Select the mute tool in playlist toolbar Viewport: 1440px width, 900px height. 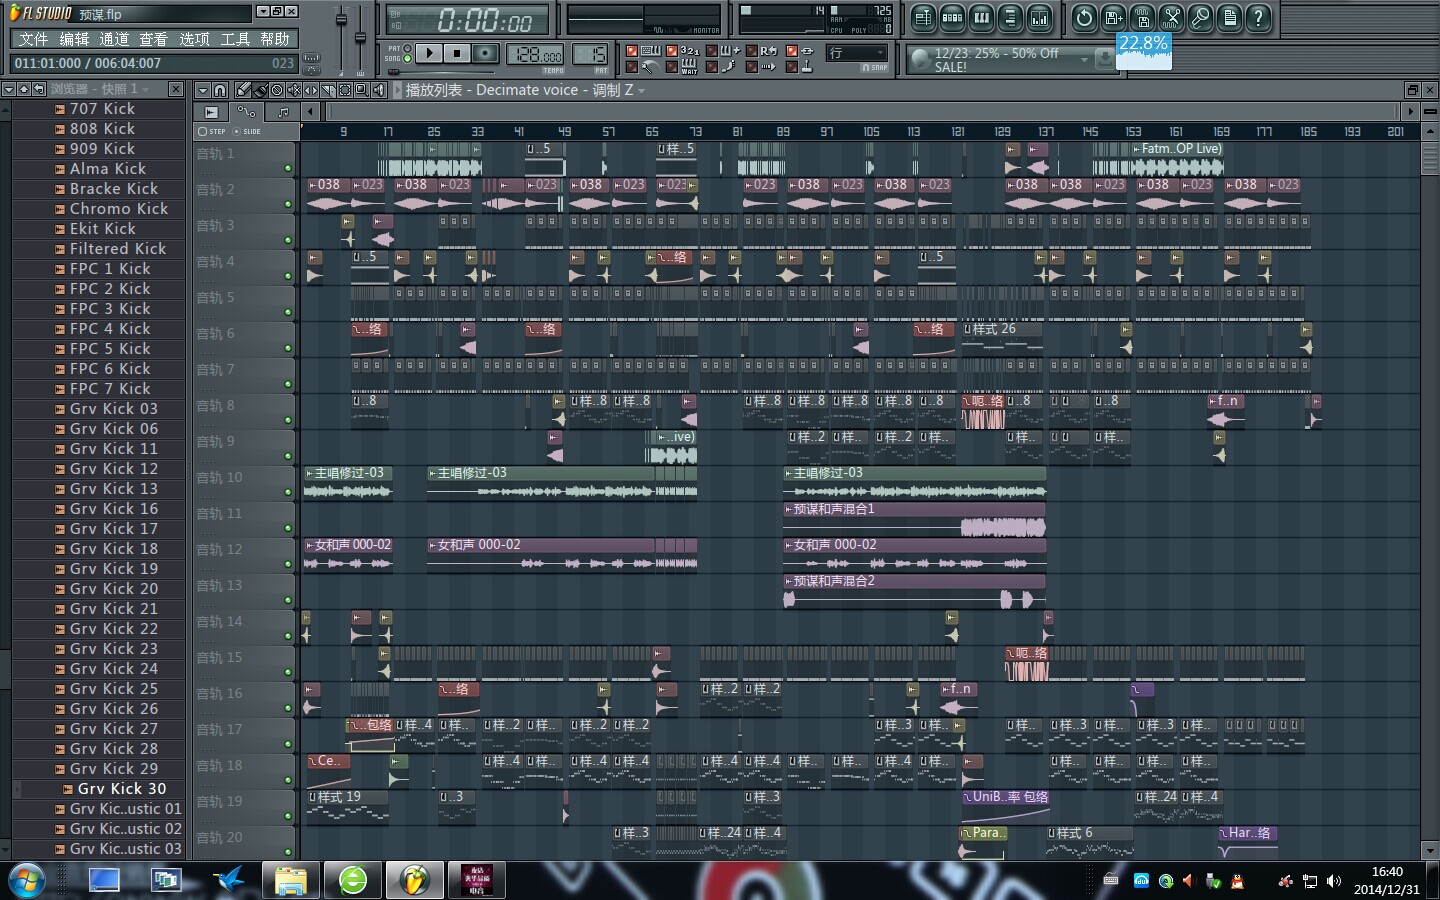[294, 90]
